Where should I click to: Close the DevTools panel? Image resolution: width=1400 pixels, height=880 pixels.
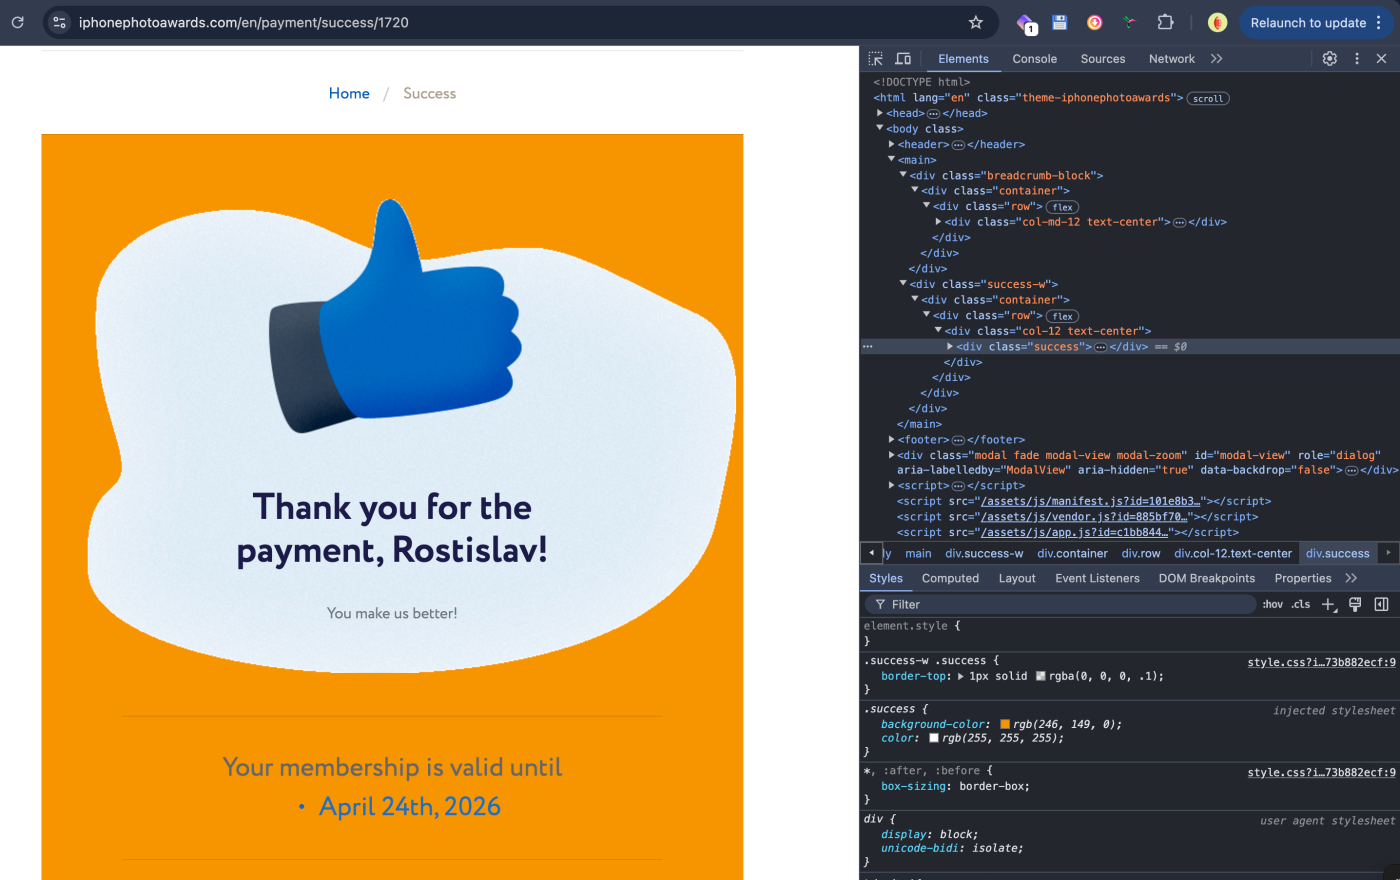coord(1381,59)
